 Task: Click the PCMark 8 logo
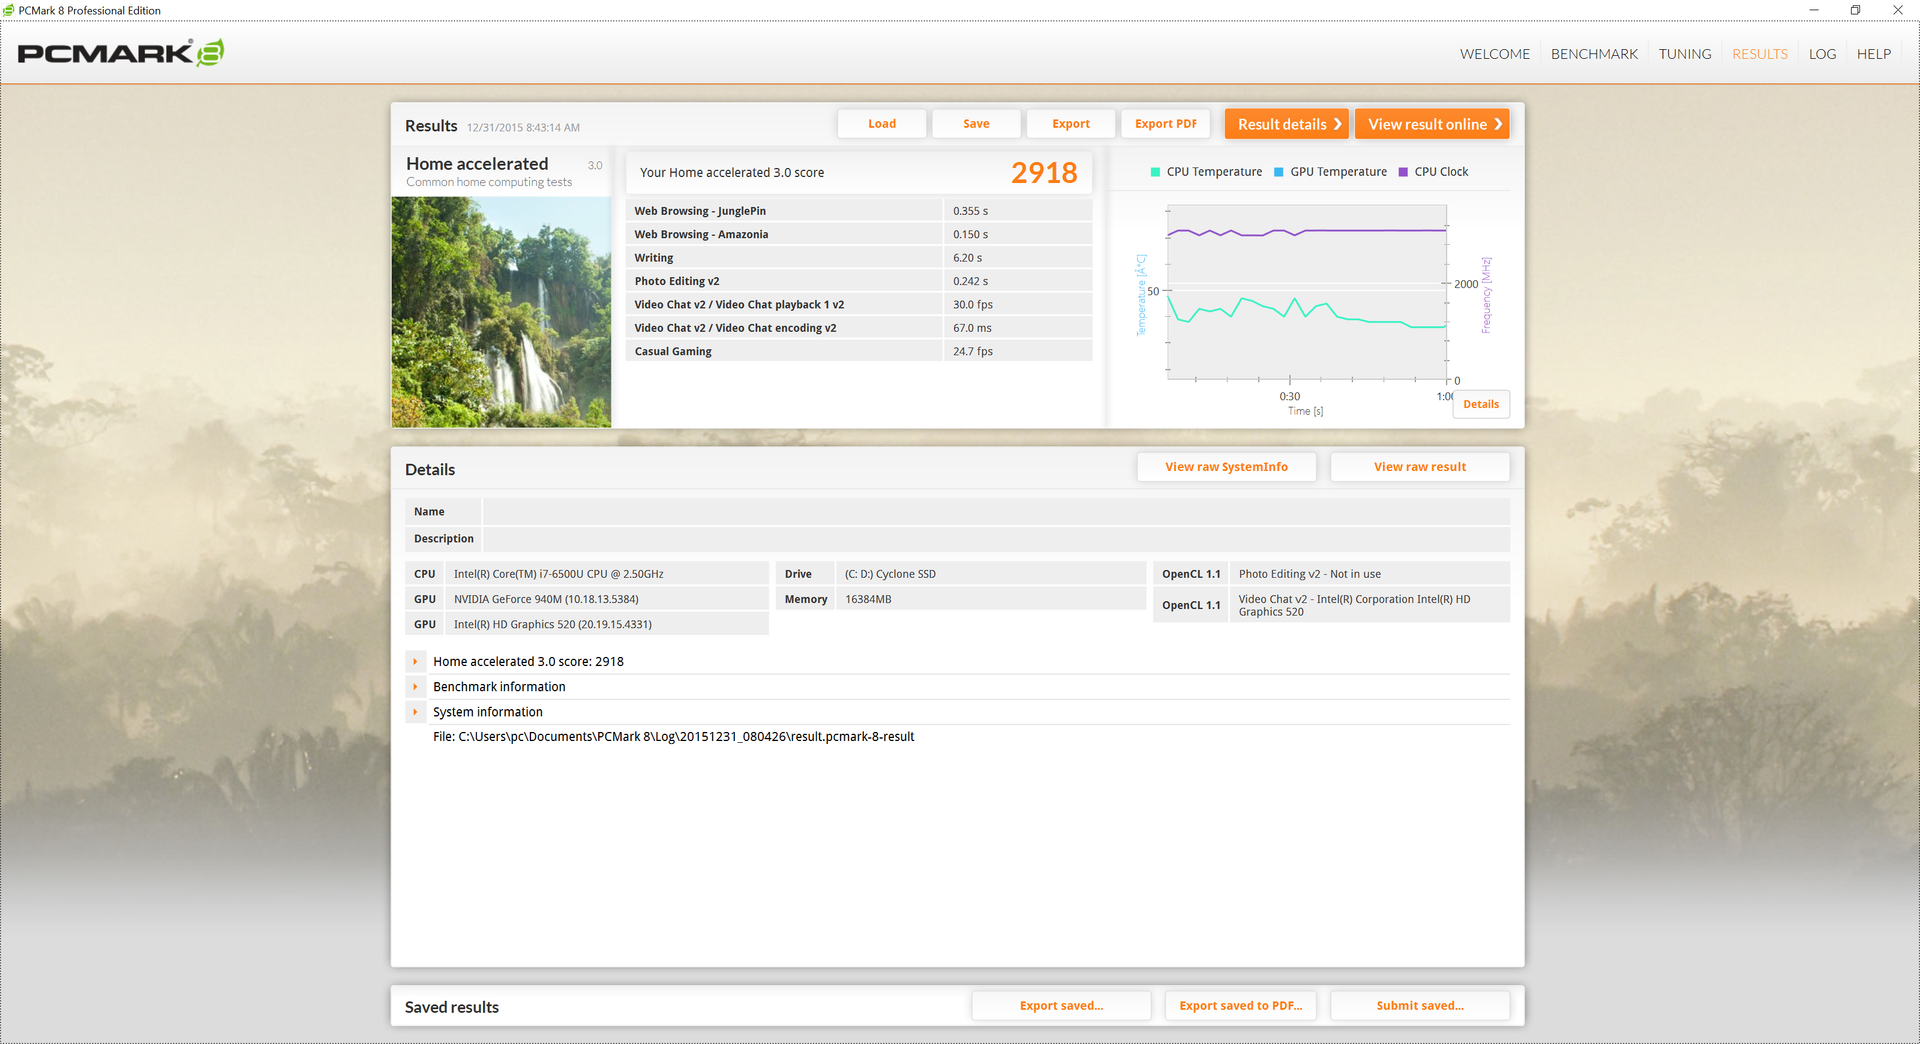tap(120, 53)
